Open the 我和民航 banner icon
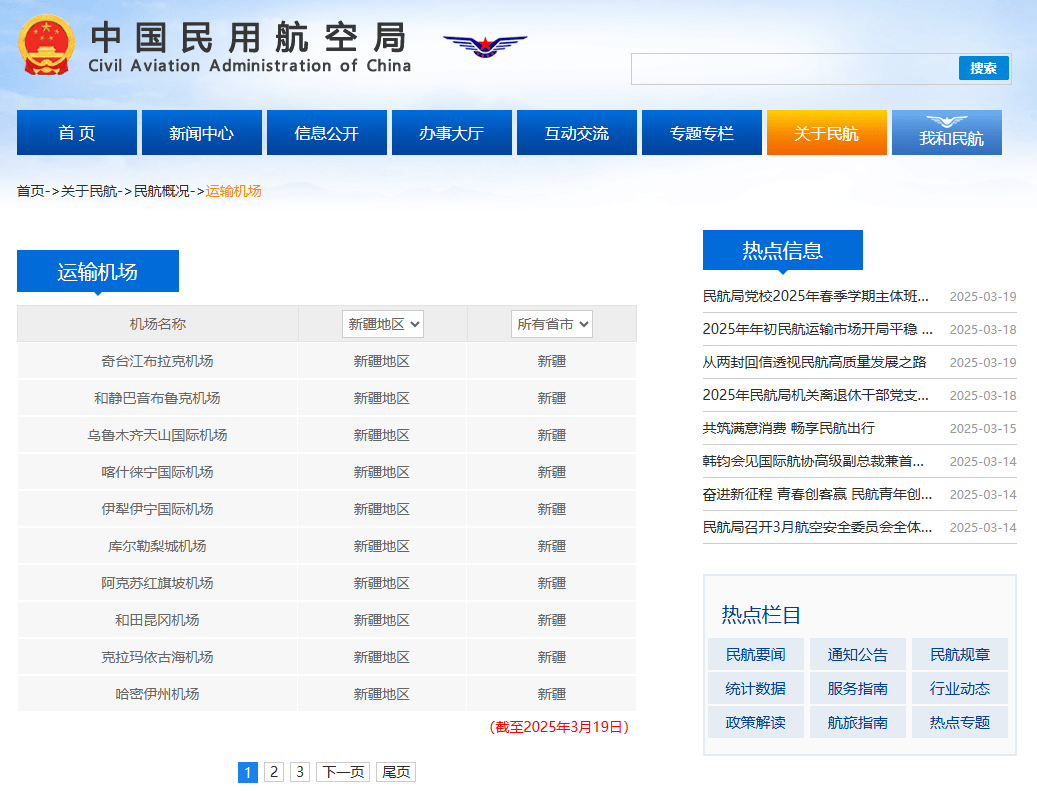Image resolution: width=1037 pixels, height=791 pixels. point(946,132)
